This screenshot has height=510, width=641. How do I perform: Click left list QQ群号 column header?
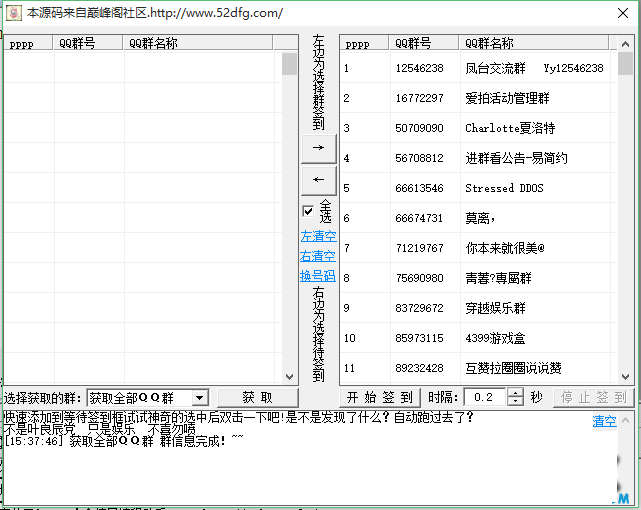(x=88, y=43)
